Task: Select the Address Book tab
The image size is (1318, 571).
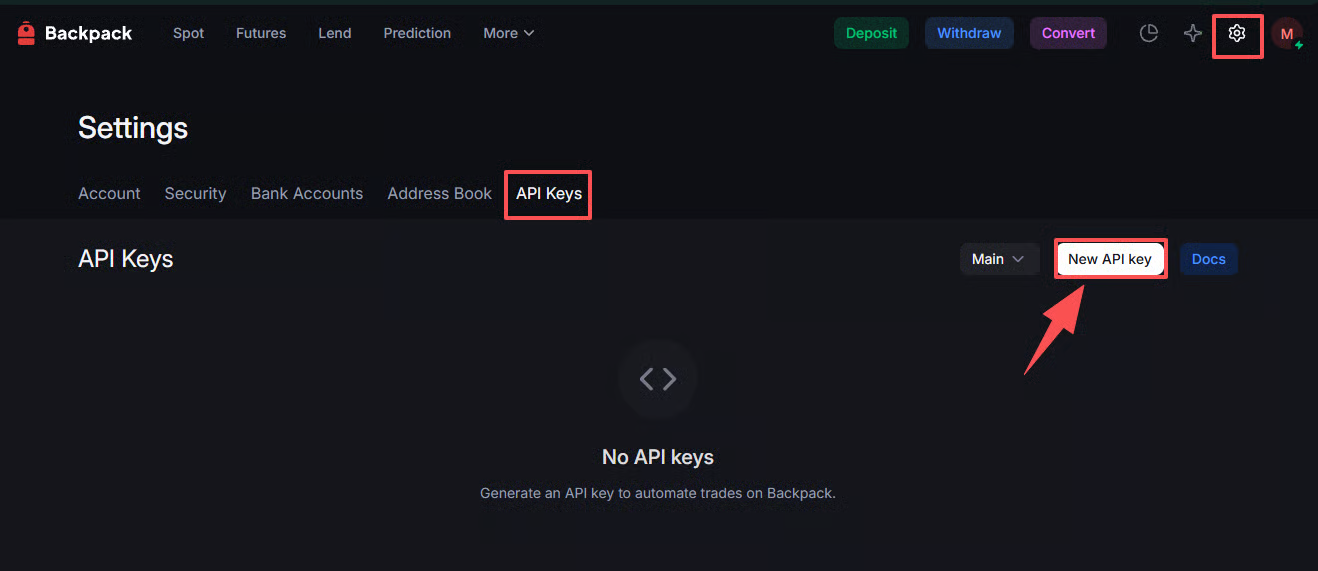Action: [x=440, y=193]
